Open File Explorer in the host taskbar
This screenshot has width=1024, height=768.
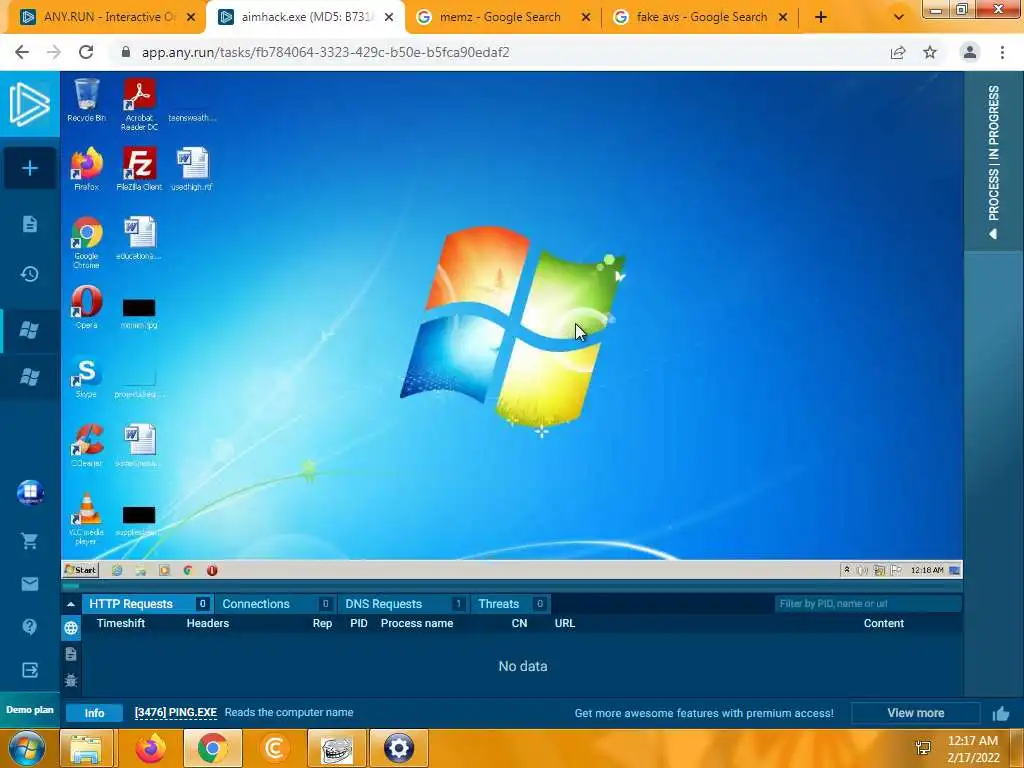click(86, 748)
